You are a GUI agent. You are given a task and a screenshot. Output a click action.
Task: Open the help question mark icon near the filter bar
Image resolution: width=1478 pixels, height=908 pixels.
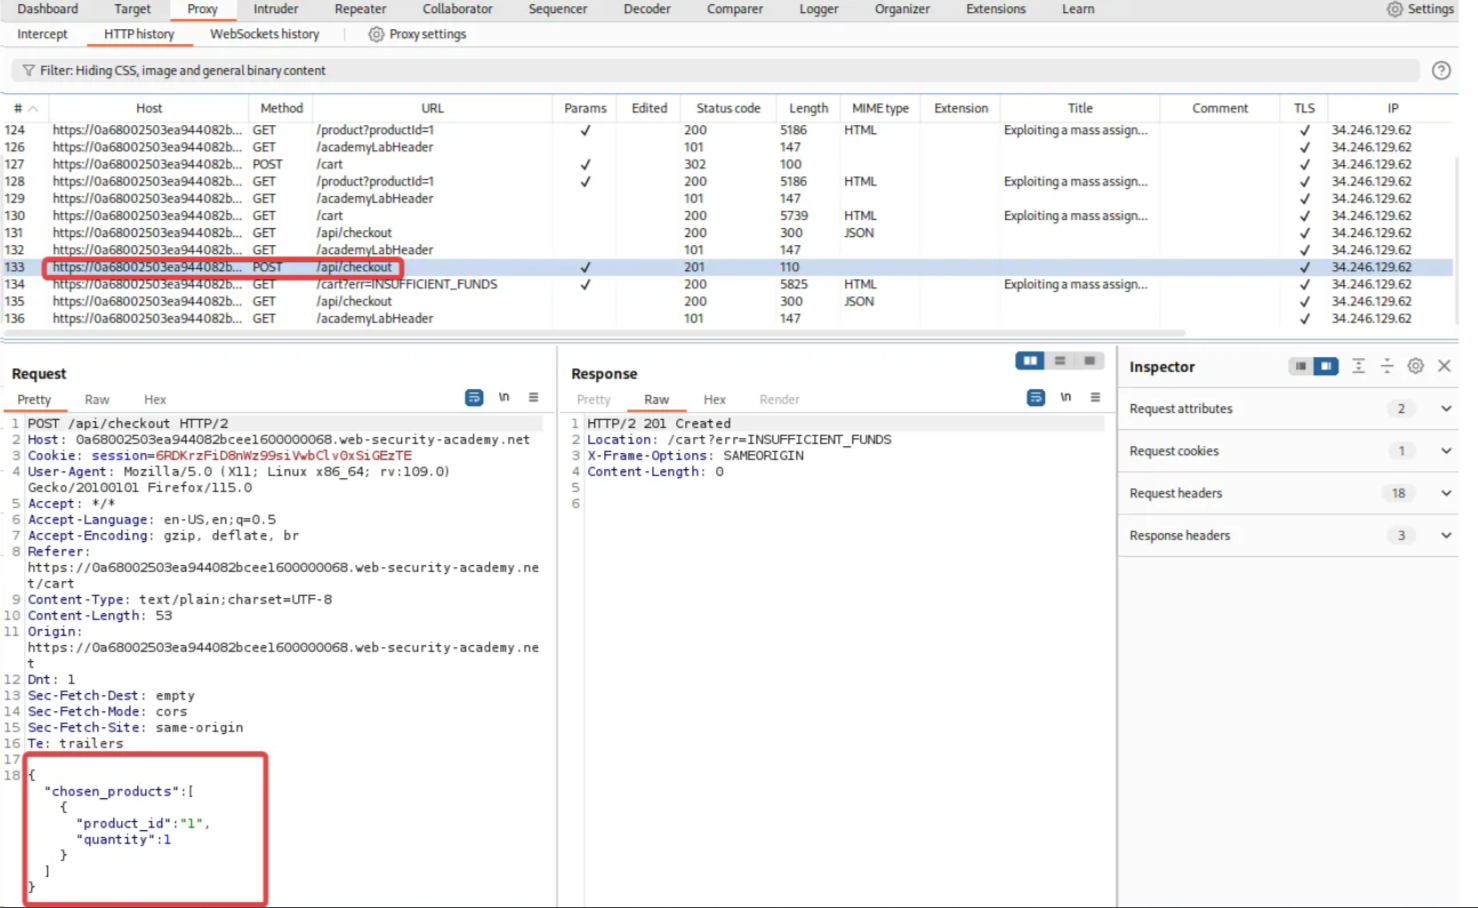(x=1441, y=70)
